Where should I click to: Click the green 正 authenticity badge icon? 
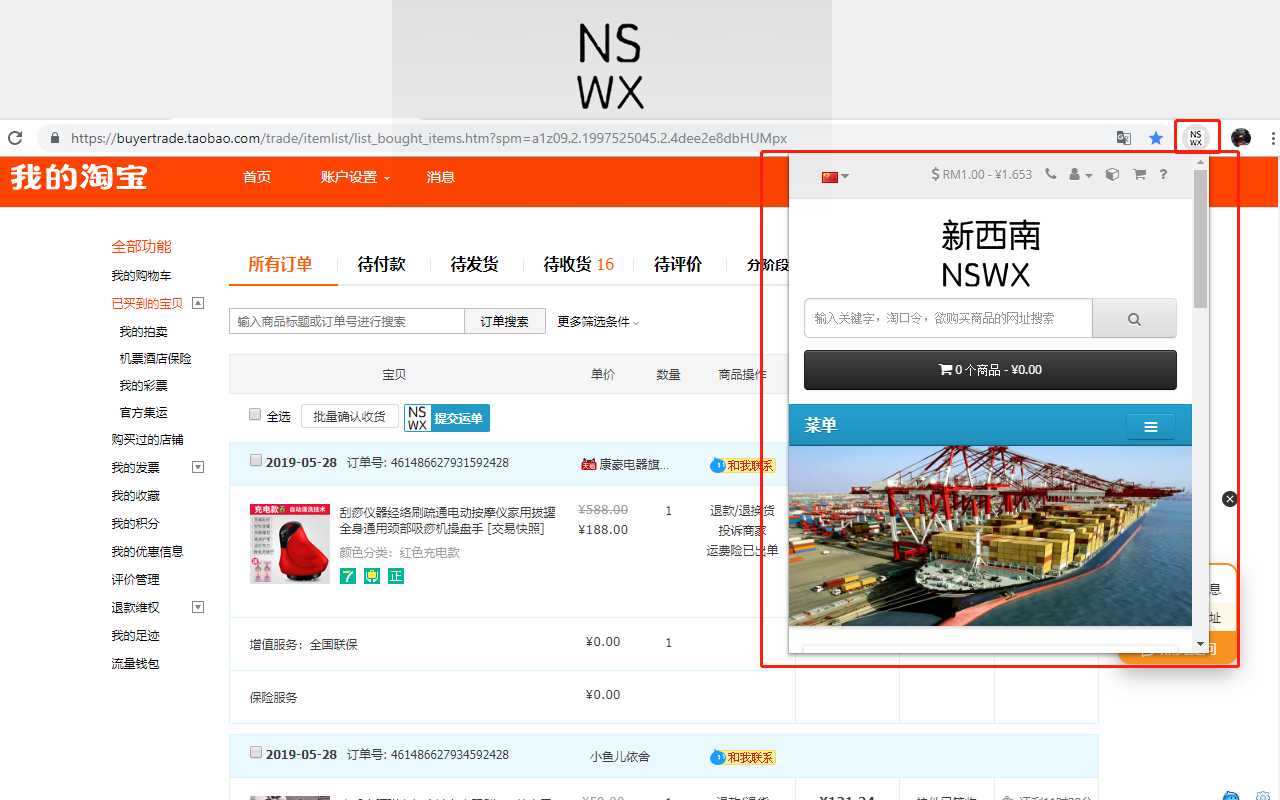(x=396, y=576)
